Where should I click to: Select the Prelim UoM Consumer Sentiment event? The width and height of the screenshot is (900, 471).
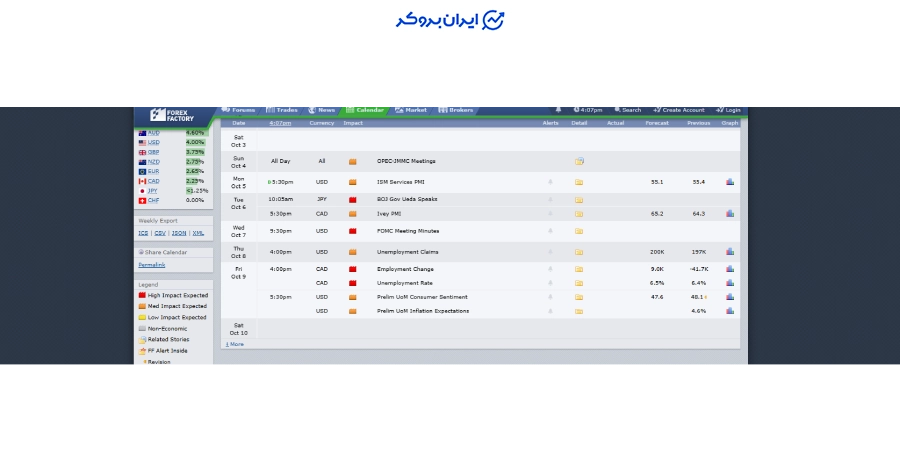(422, 297)
